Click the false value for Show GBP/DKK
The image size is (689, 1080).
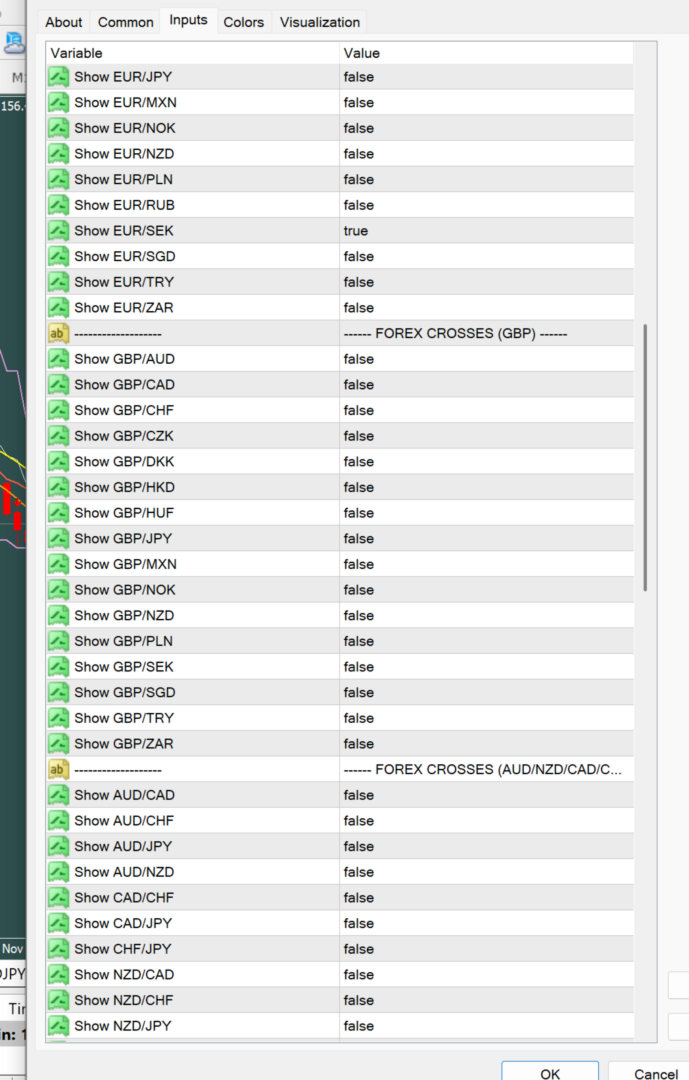point(359,461)
